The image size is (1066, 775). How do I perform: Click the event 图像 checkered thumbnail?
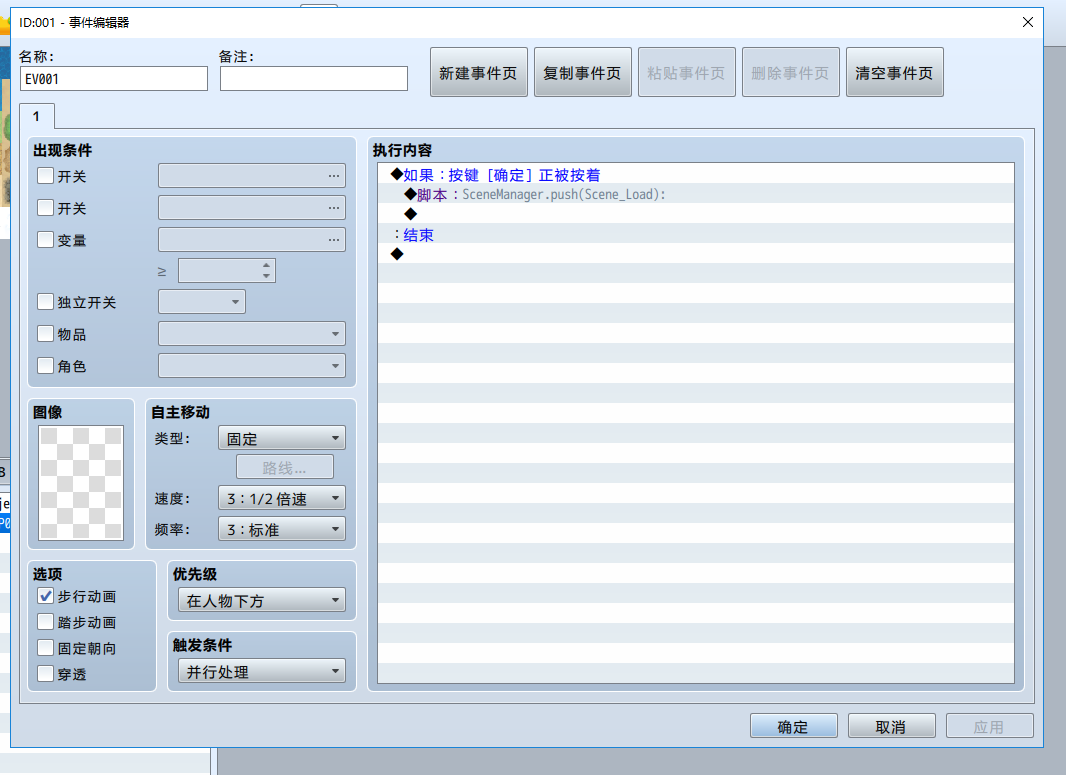coord(81,483)
